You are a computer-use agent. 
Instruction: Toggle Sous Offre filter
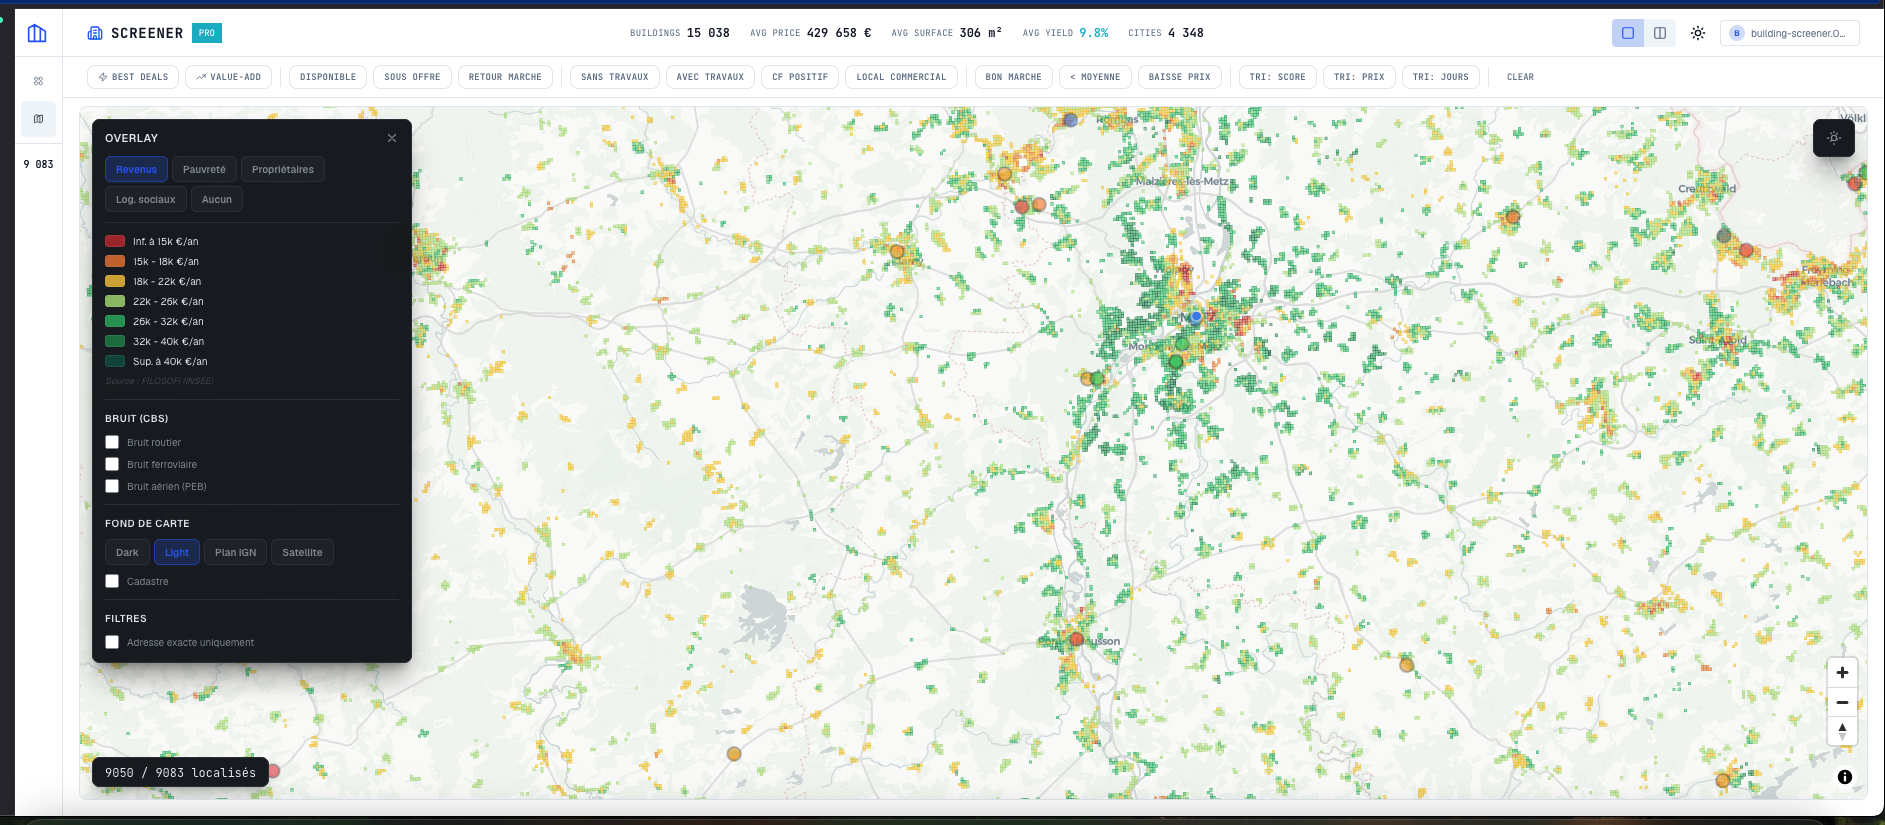(x=412, y=77)
